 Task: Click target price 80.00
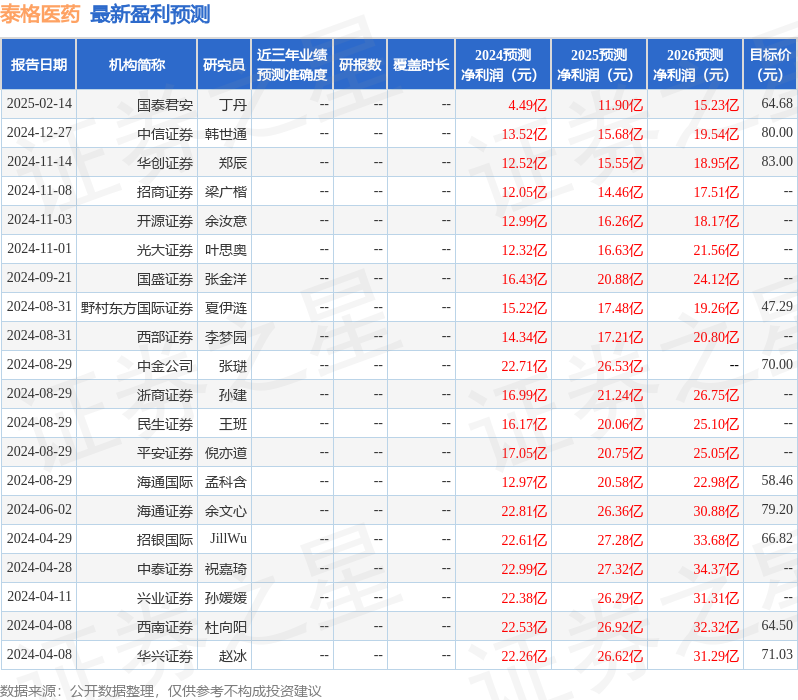[777, 132]
